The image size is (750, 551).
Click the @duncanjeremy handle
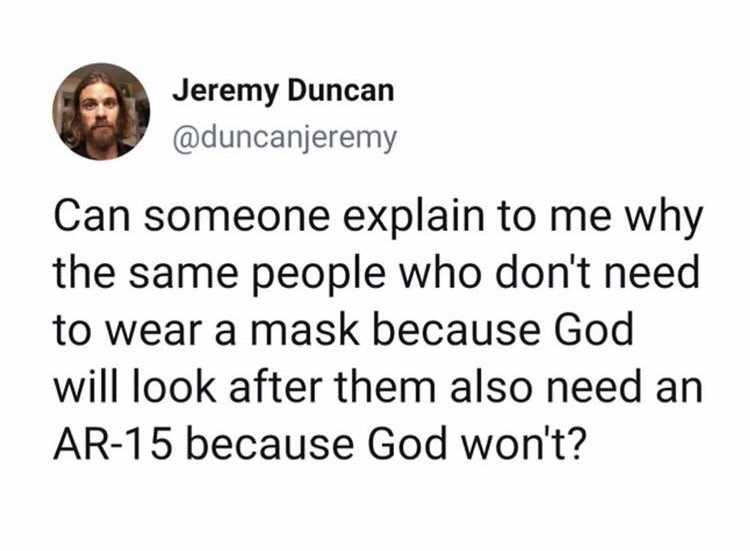pos(284,133)
